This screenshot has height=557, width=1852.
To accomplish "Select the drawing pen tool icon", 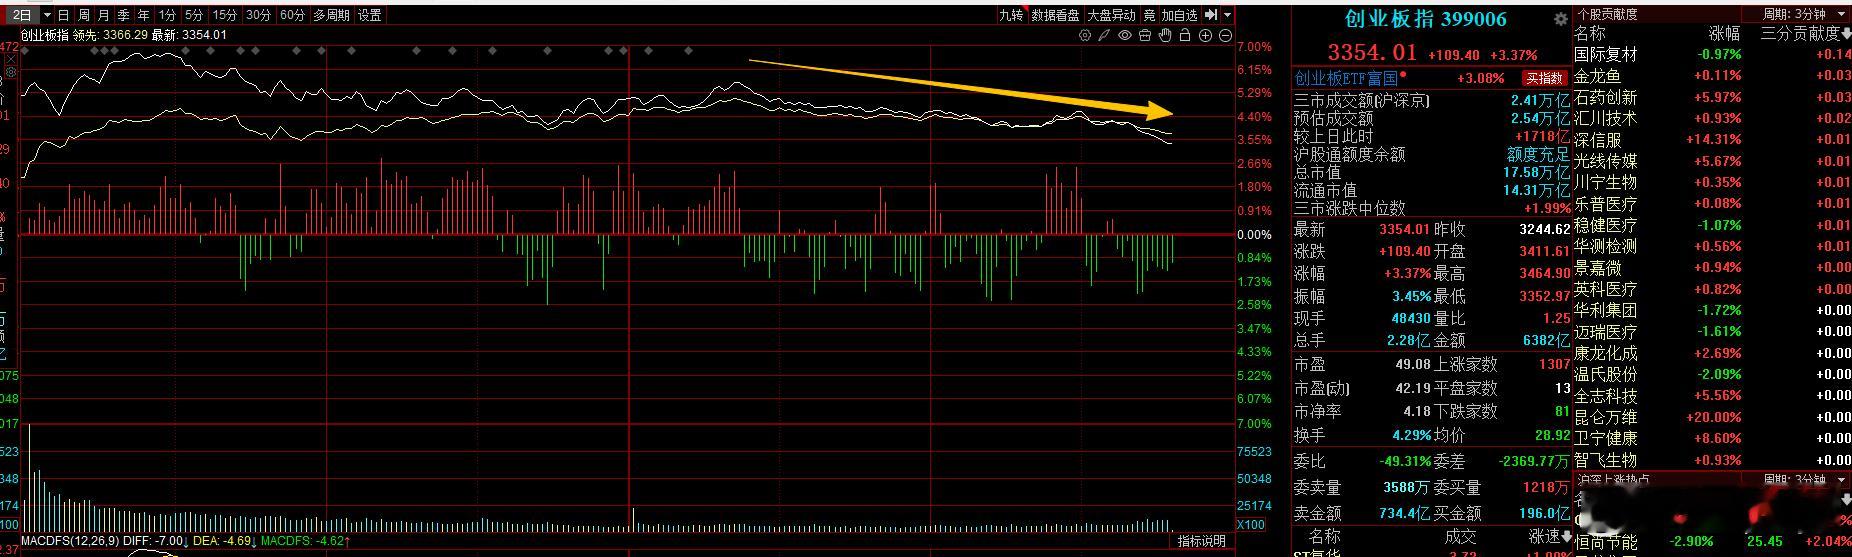I will click(1104, 35).
